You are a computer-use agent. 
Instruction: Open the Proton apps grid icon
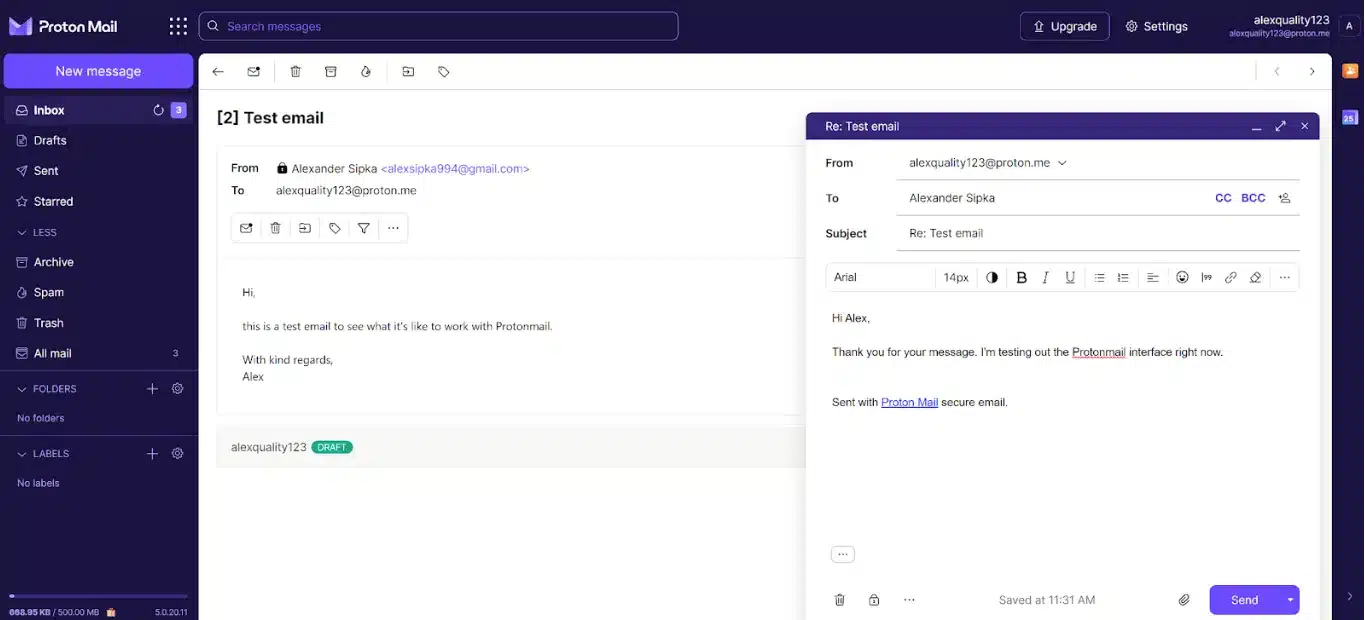pyautogui.click(x=178, y=27)
